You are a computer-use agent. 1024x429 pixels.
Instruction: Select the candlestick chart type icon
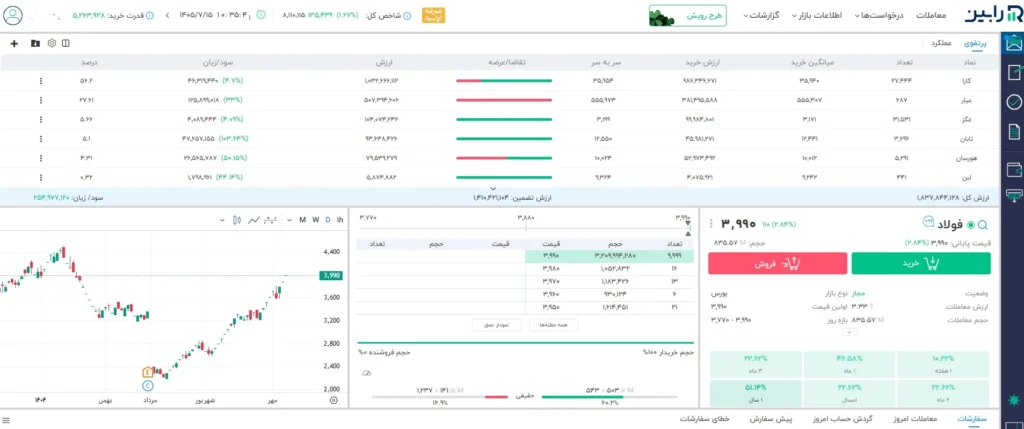(x=237, y=220)
